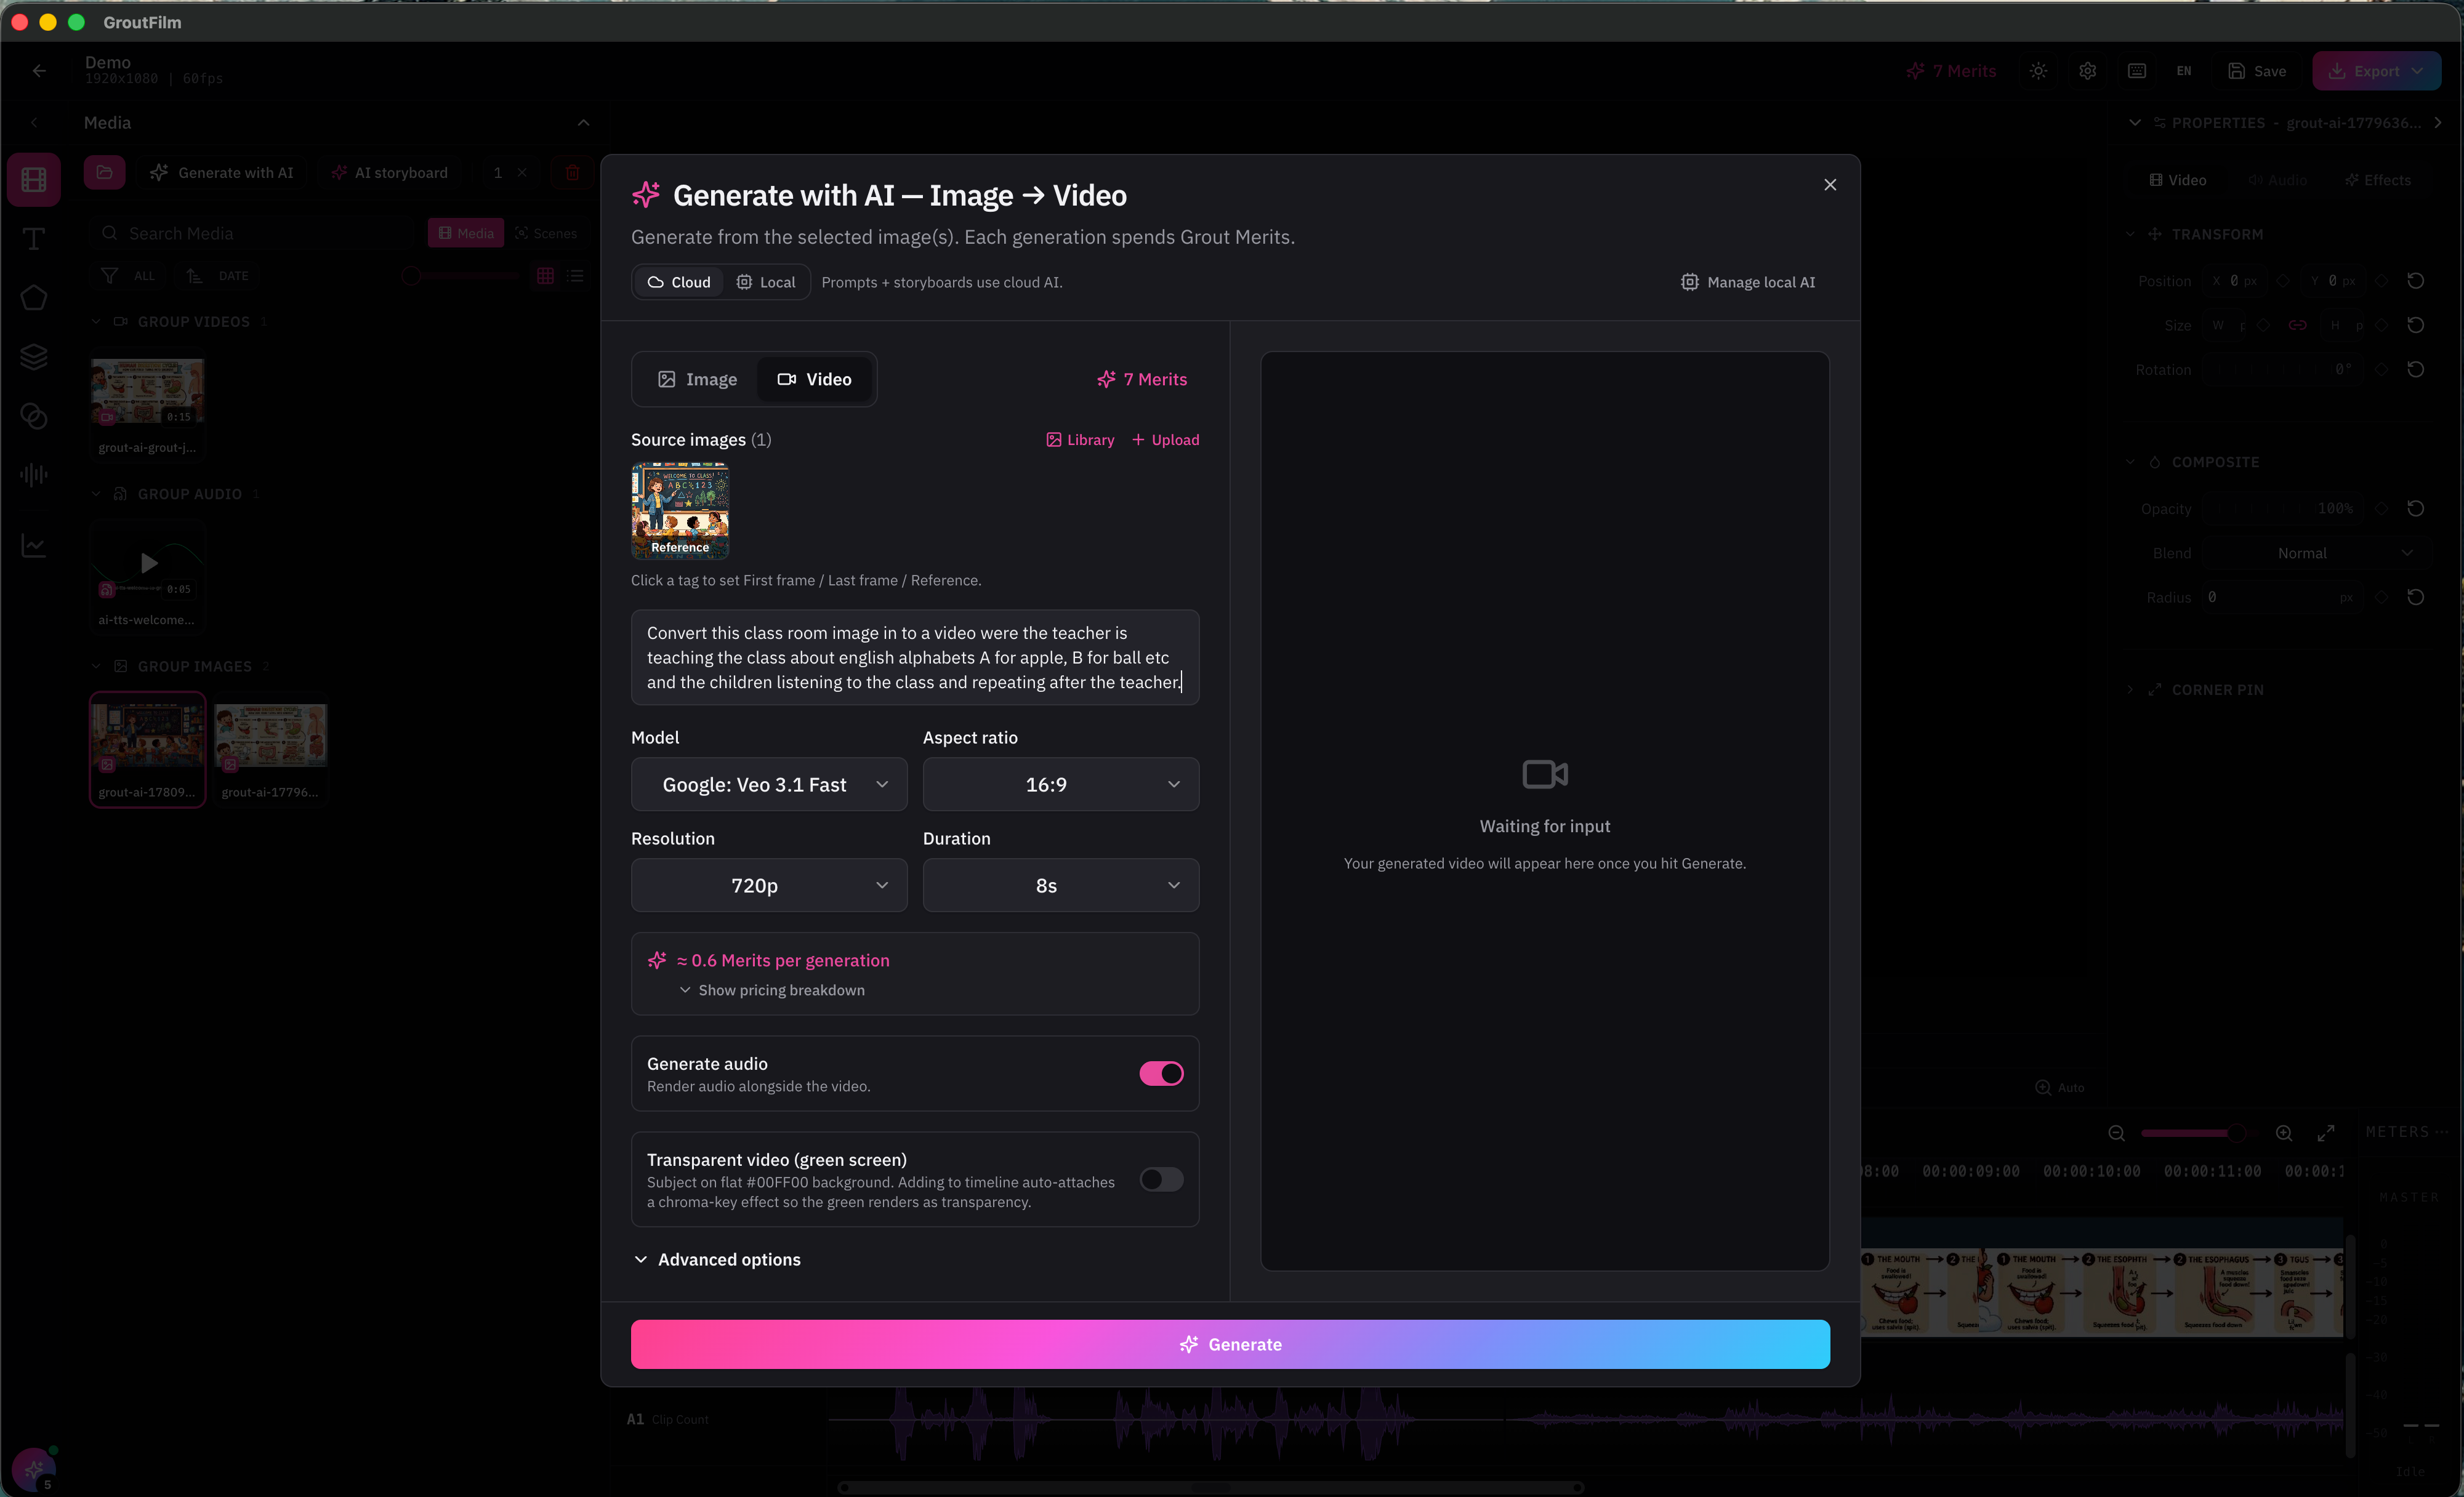Click the 7 Merits balance in dialog

pyautogui.click(x=1142, y=379)
